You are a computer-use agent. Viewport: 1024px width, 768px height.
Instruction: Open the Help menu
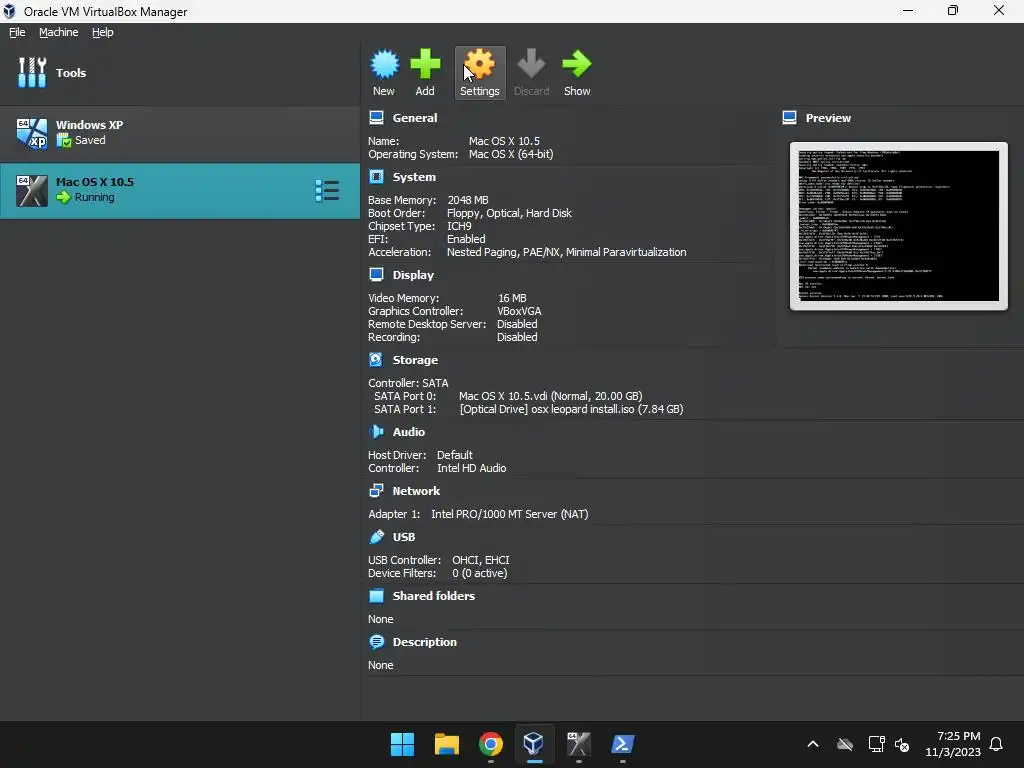click(x=103, y=32)
